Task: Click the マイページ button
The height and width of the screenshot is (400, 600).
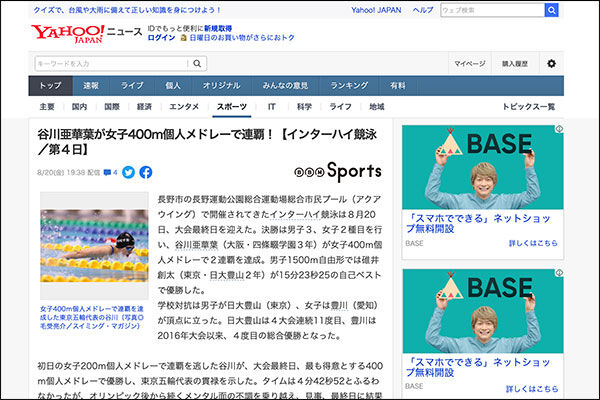Action: pos(470,64)
